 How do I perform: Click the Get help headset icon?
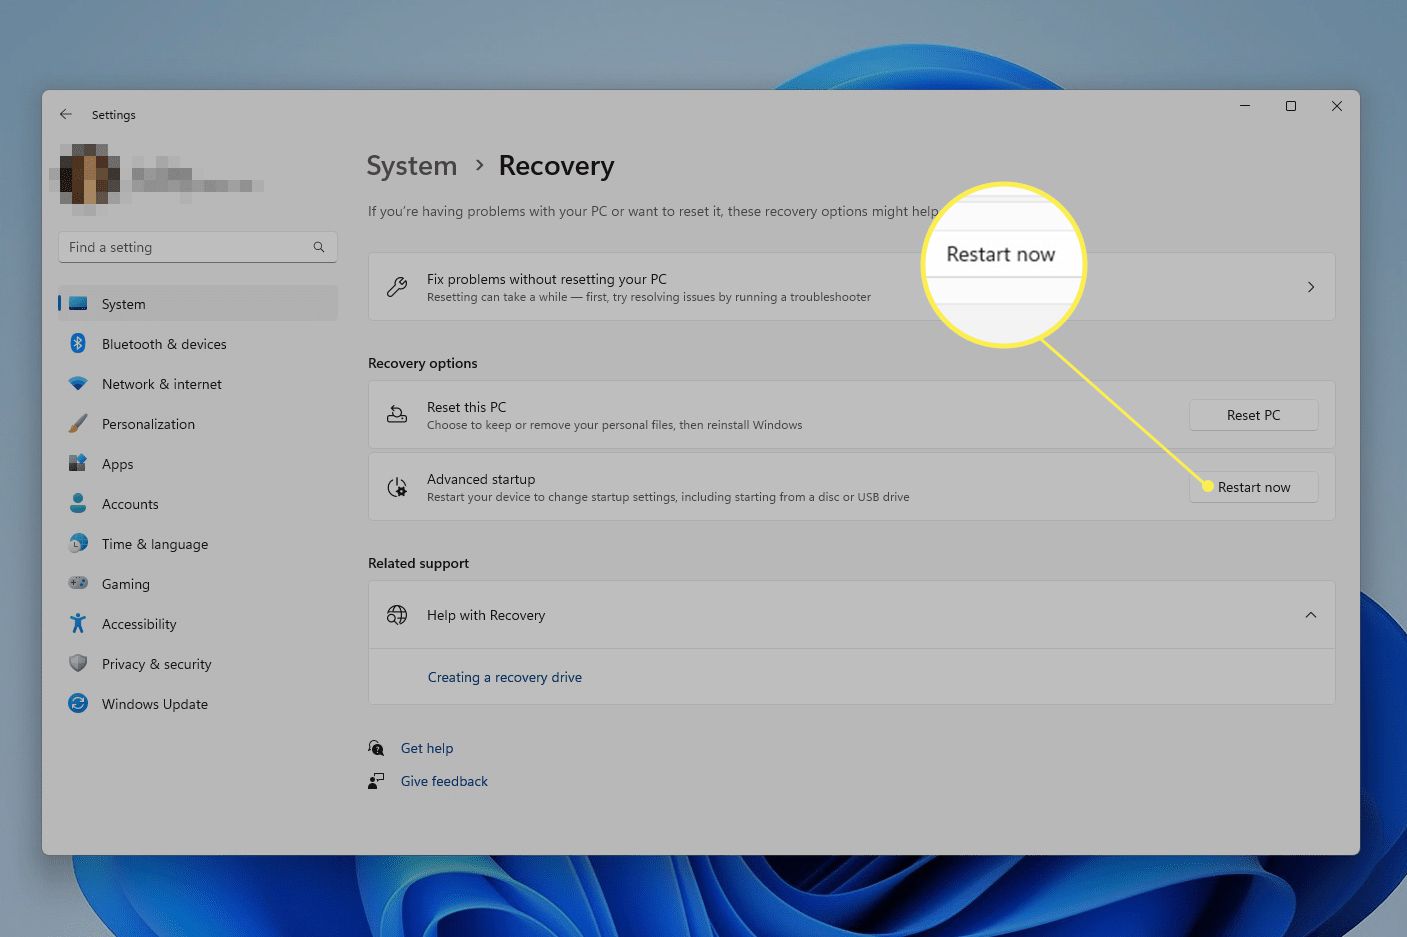point(376,748)
